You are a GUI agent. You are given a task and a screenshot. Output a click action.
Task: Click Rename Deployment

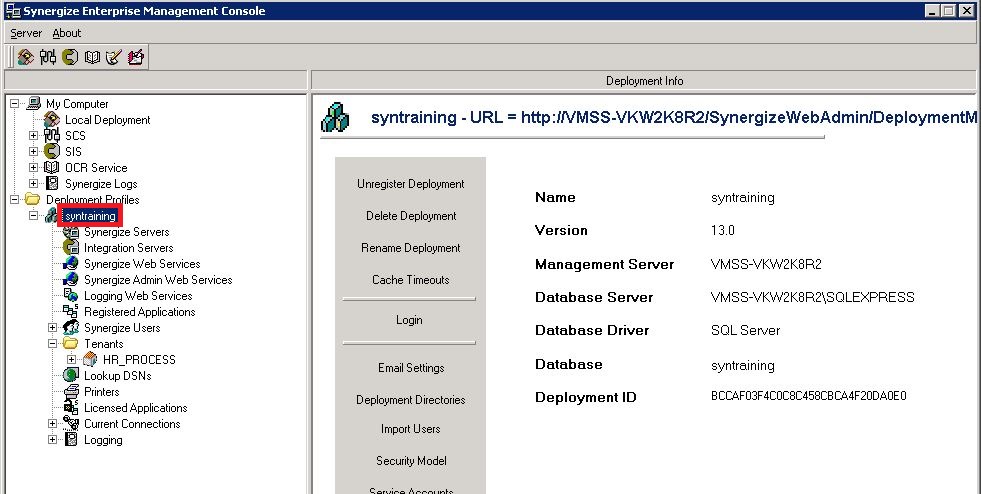(410, 248)
